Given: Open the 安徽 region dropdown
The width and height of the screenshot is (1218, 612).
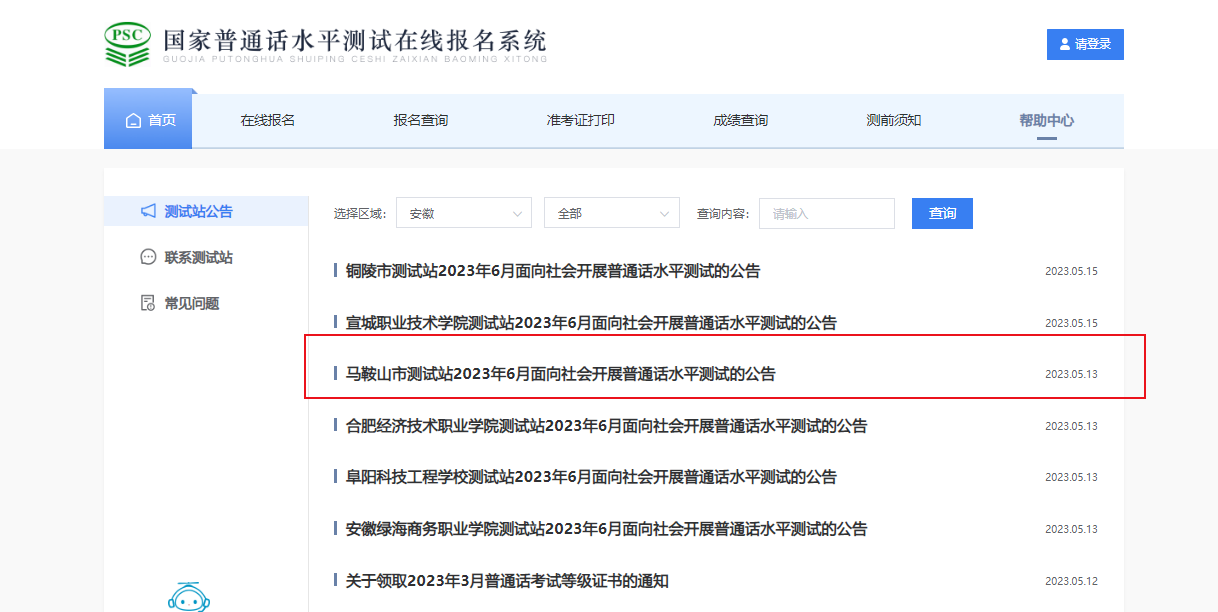Looking at the screenshot, I should (x=464, y=213).
